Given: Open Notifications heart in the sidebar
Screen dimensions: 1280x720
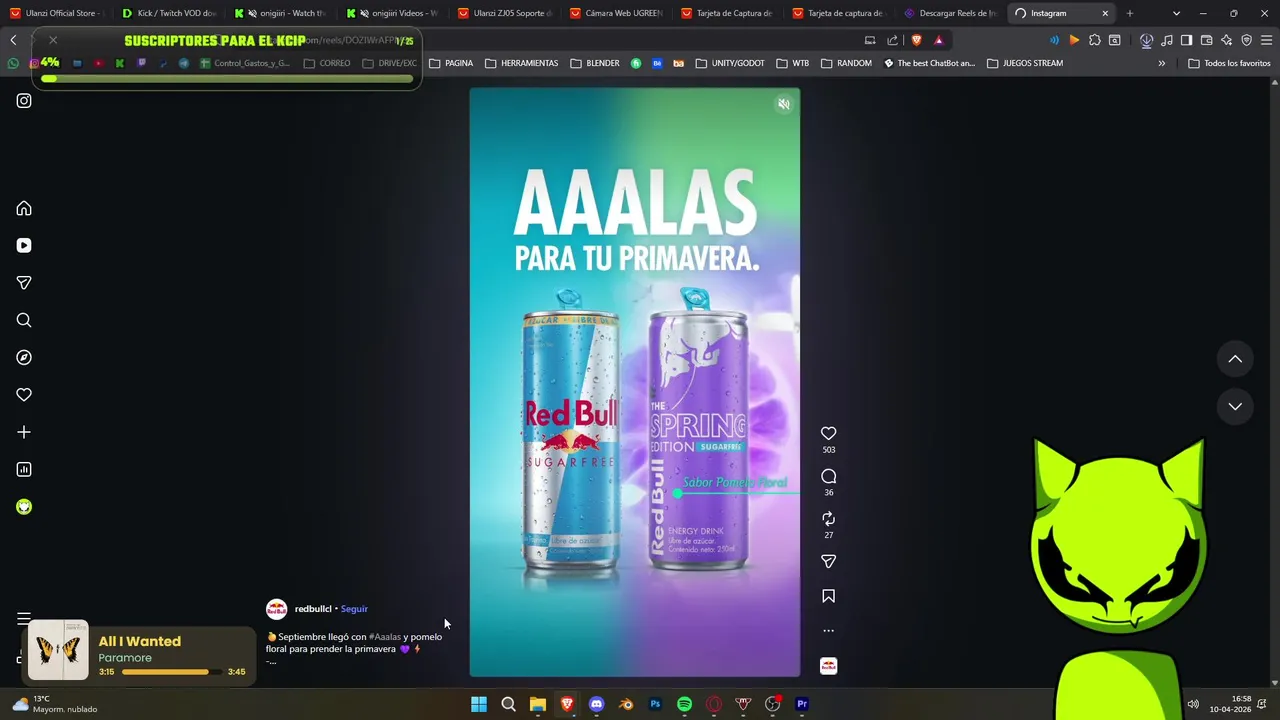Looking at the screenshot, I should pos(24,395).
